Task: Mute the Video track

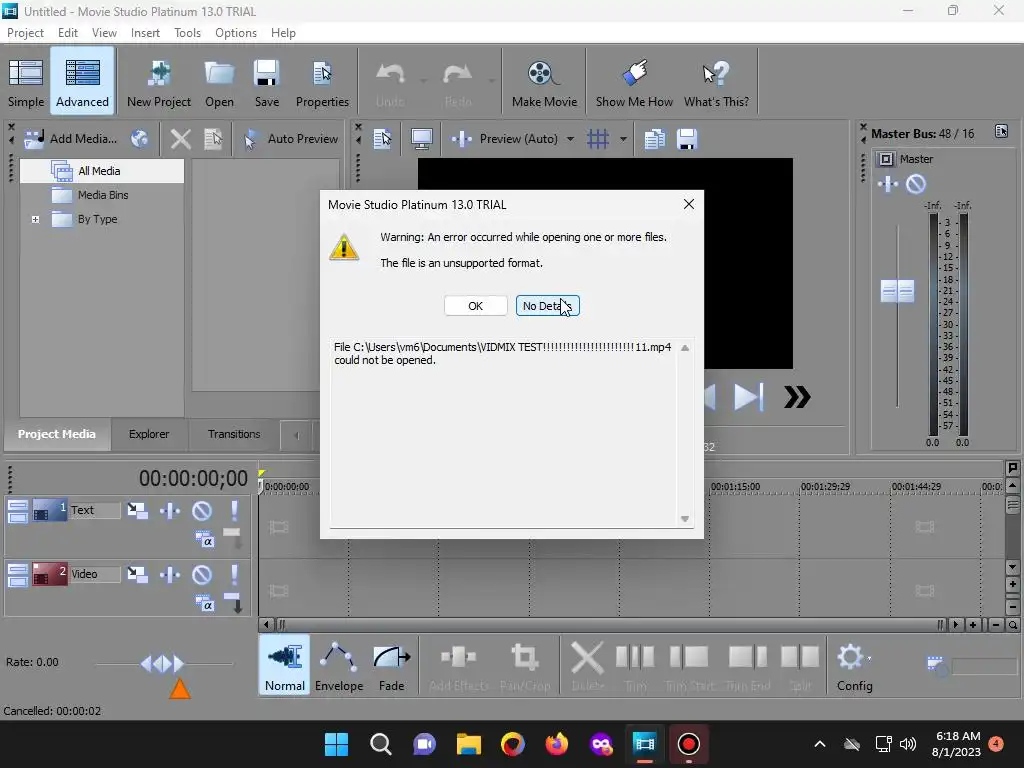Action: (202, 575)
